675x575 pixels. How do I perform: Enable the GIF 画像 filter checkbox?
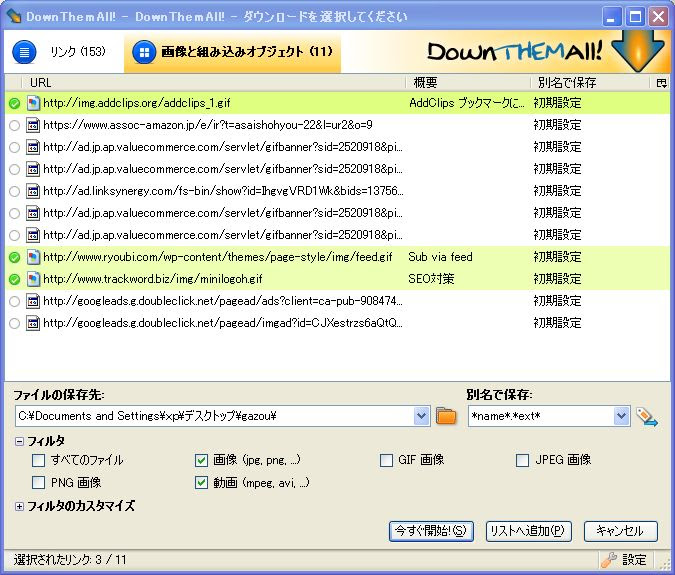[x=386, y=461]
